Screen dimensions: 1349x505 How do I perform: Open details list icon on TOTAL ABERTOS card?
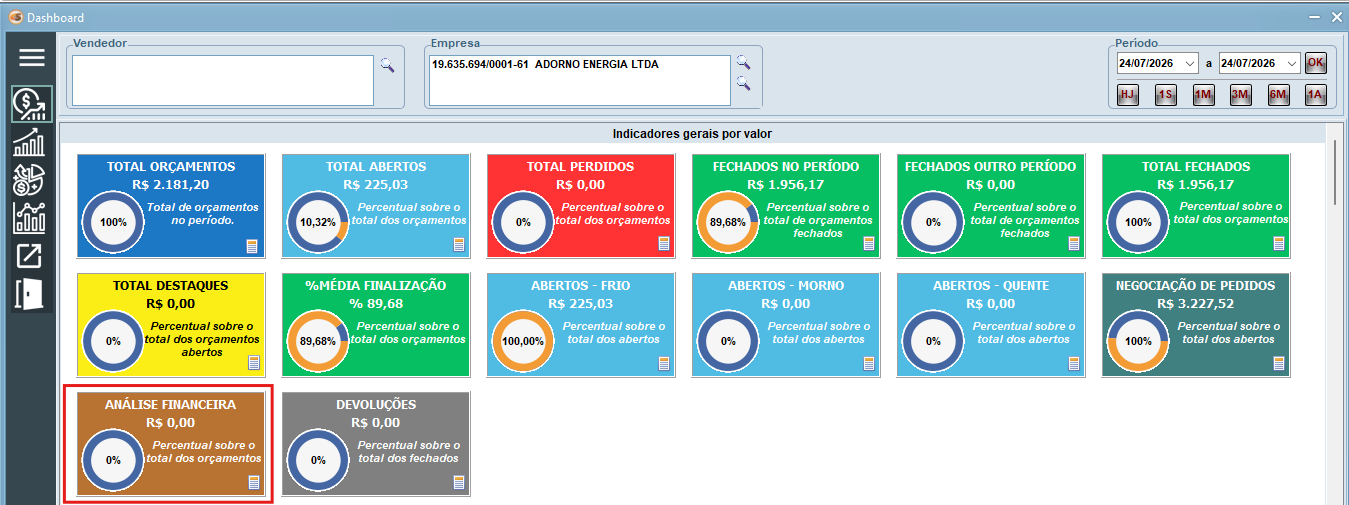459,244
